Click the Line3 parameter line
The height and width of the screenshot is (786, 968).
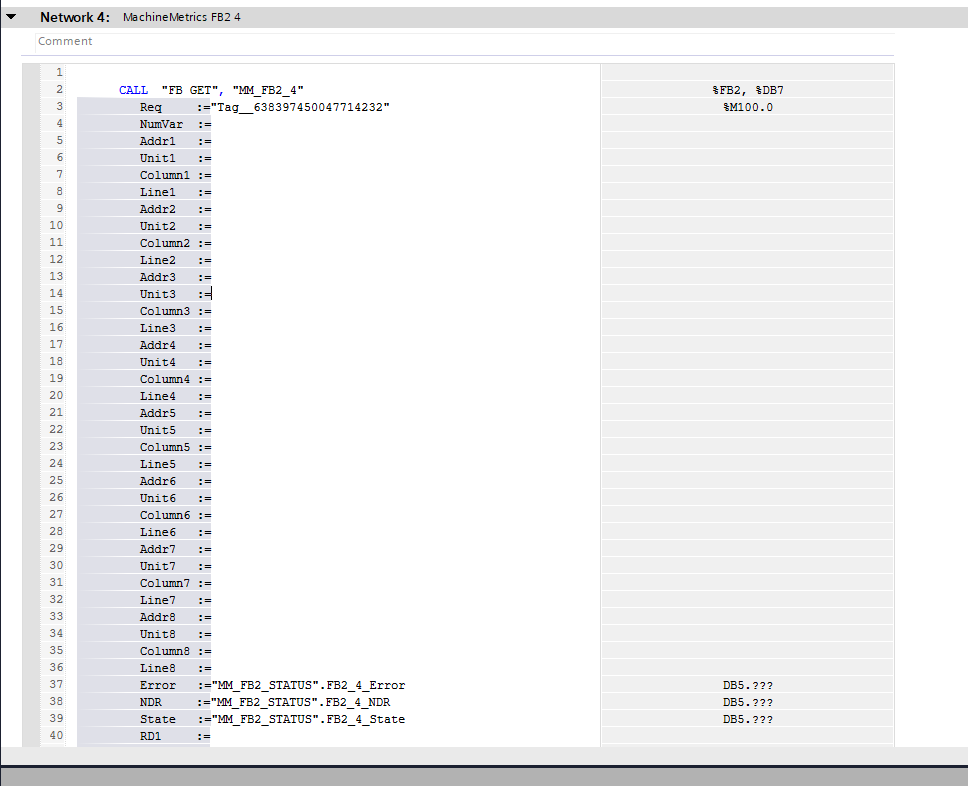157,328
